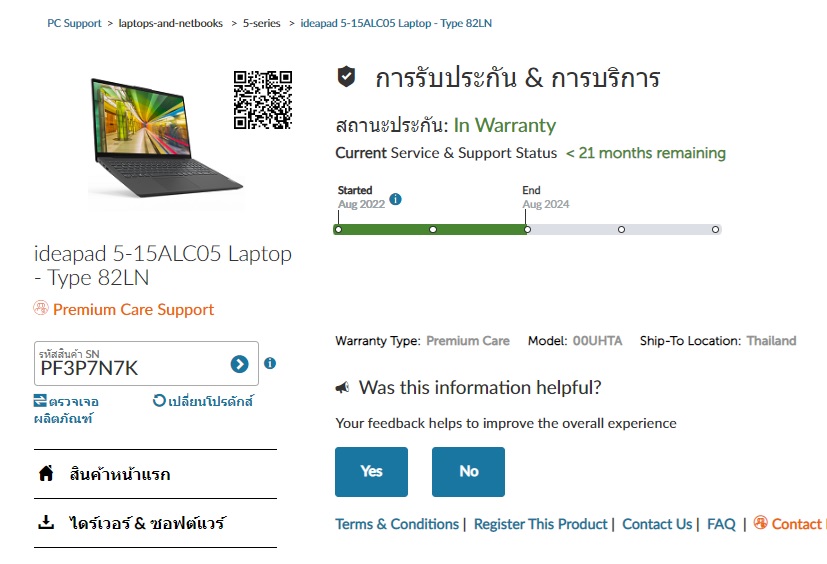The width and height of the screenshot is (827, 564).
Task: Click the เปลี่ยนโปรดักส์ change product link
Action: click(204, 401)
